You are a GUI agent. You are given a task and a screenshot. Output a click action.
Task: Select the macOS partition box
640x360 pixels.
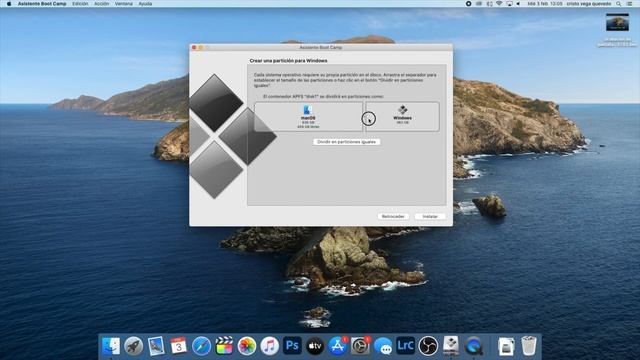(x=308, y=117)
